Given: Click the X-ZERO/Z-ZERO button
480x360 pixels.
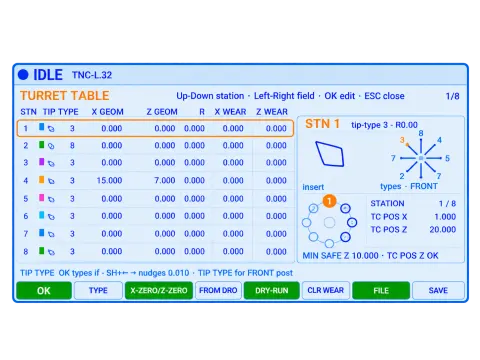Looking at the screenshot, I should pyautogui.click(x=159, y=291).
